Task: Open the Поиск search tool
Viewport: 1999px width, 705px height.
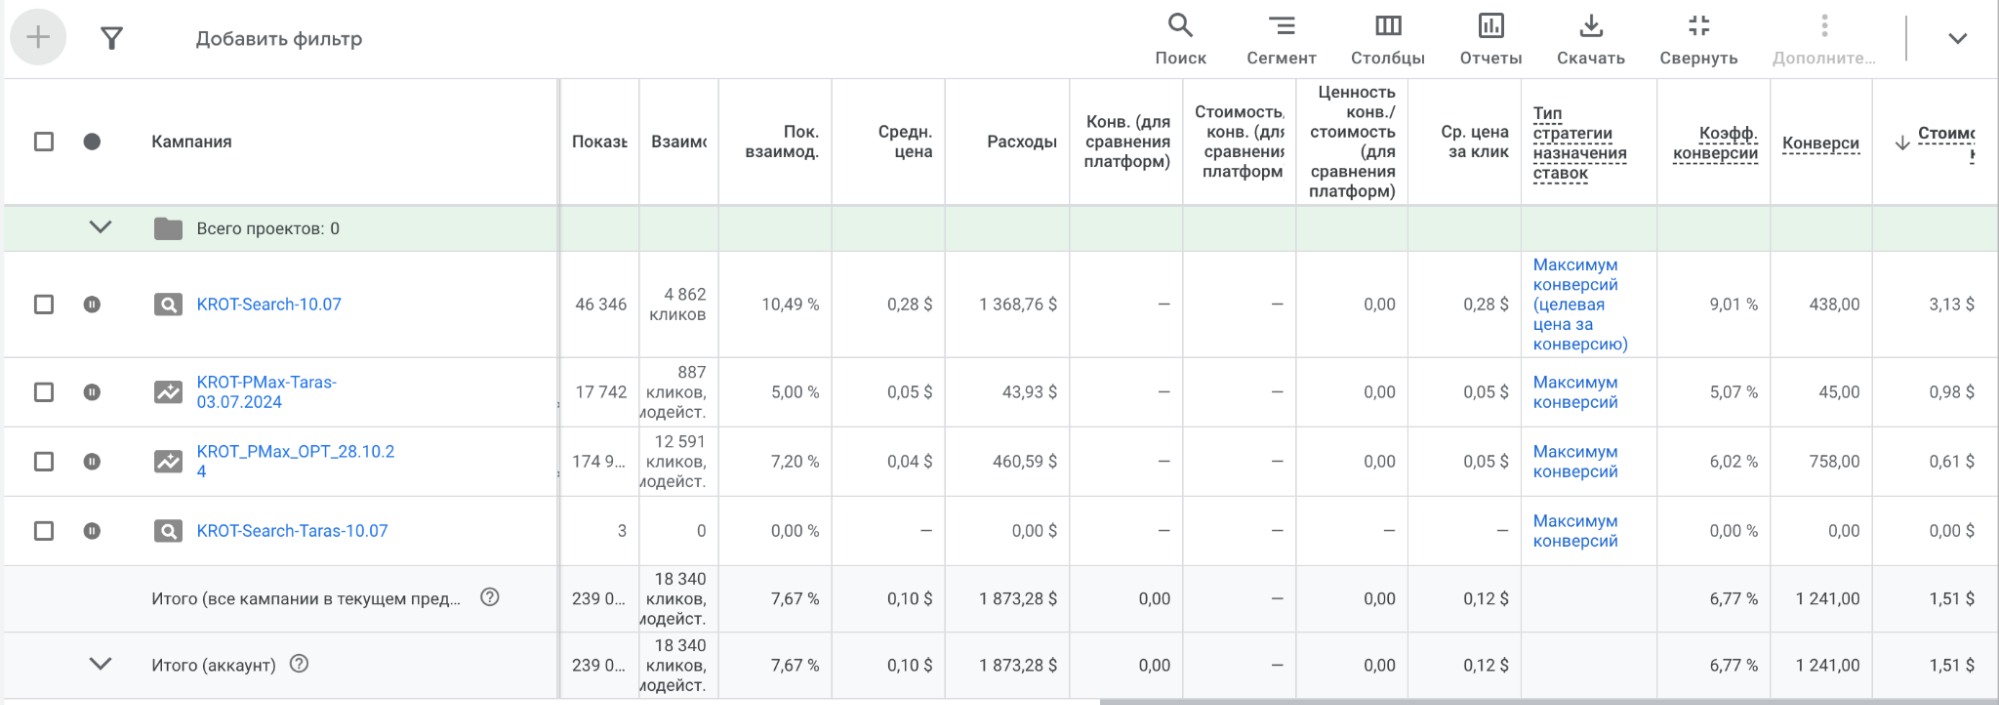Action: (x=1180, y=39)
